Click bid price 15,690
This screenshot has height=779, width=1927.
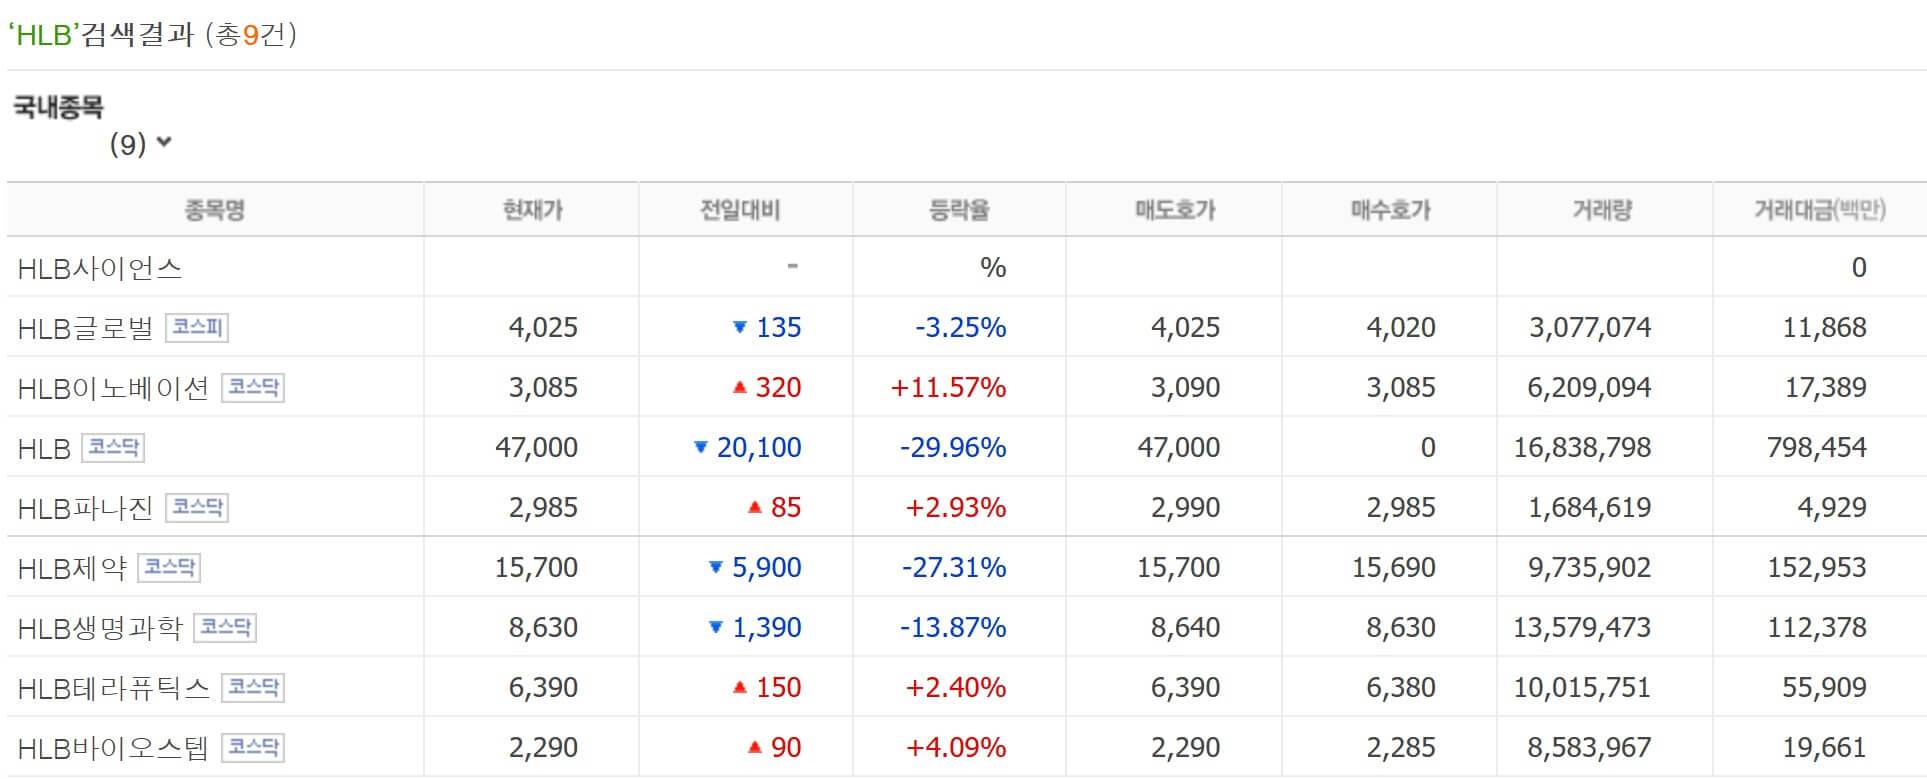pyautogui.click(x=1393, y=568)
